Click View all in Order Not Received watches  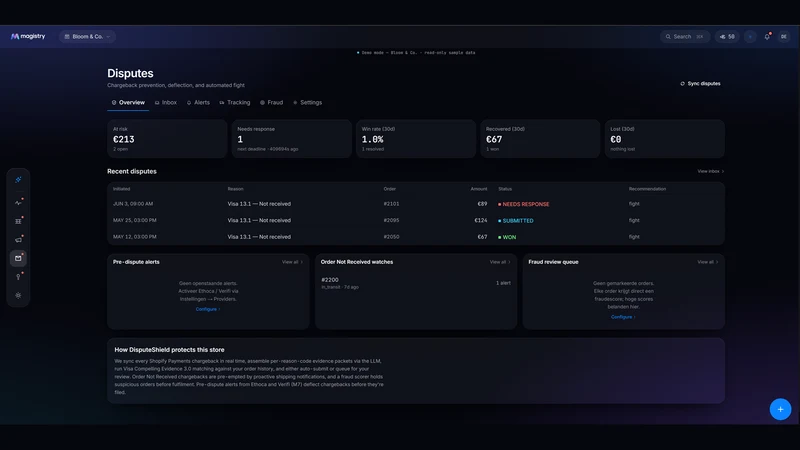tap(499, 262)
